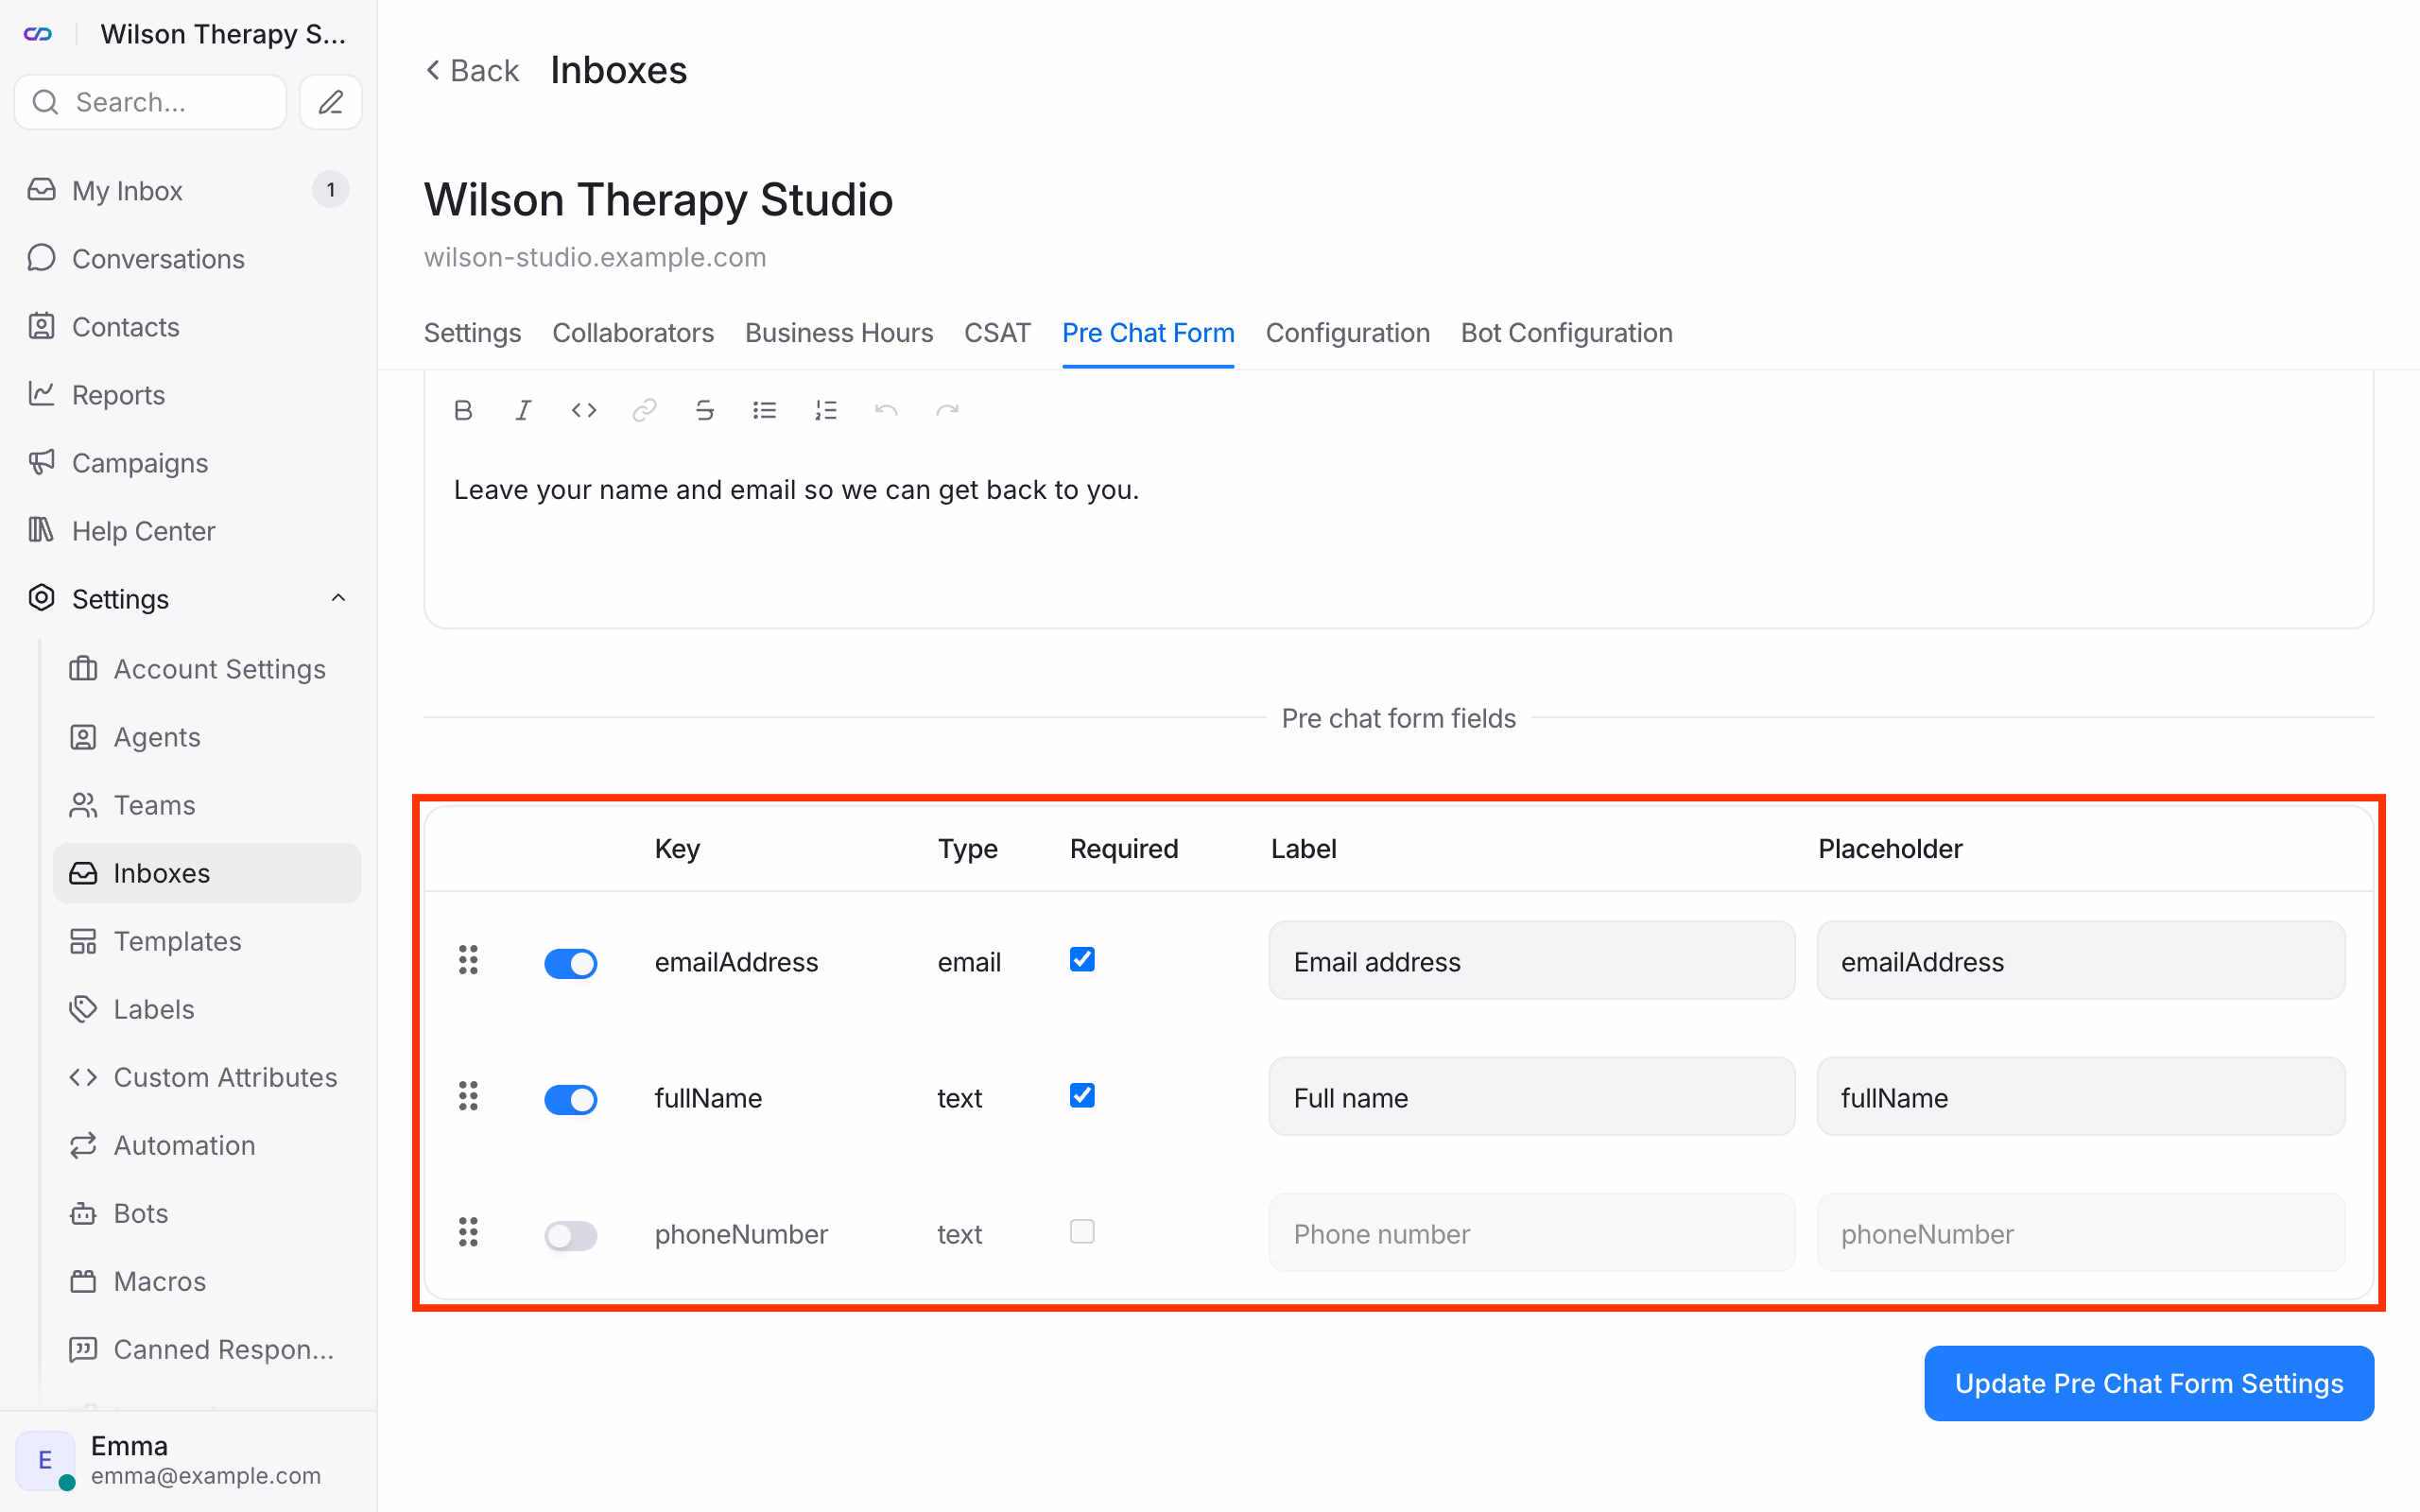This screenshot has width=2420, height=1512.
Task: Apply italic formatting in the editor toolbar
Action: pyautogui.click(x=523, y=410)
